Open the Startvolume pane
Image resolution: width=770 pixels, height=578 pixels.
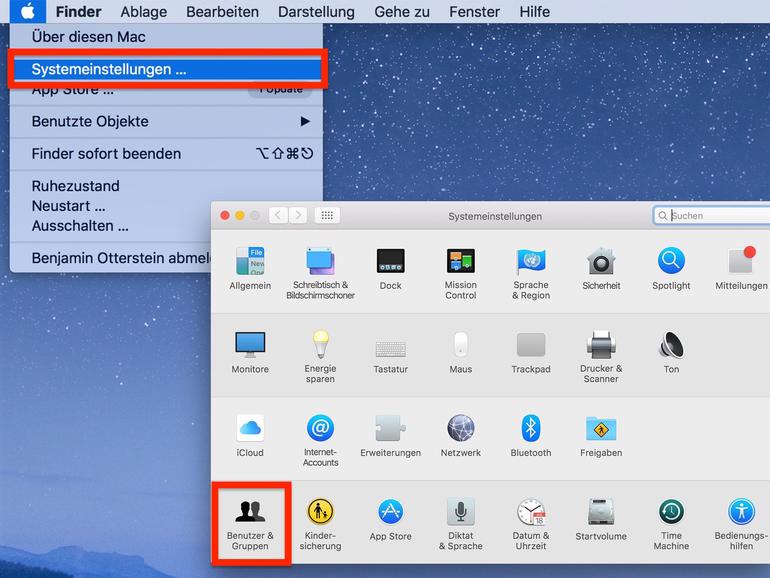coord(601,520)
